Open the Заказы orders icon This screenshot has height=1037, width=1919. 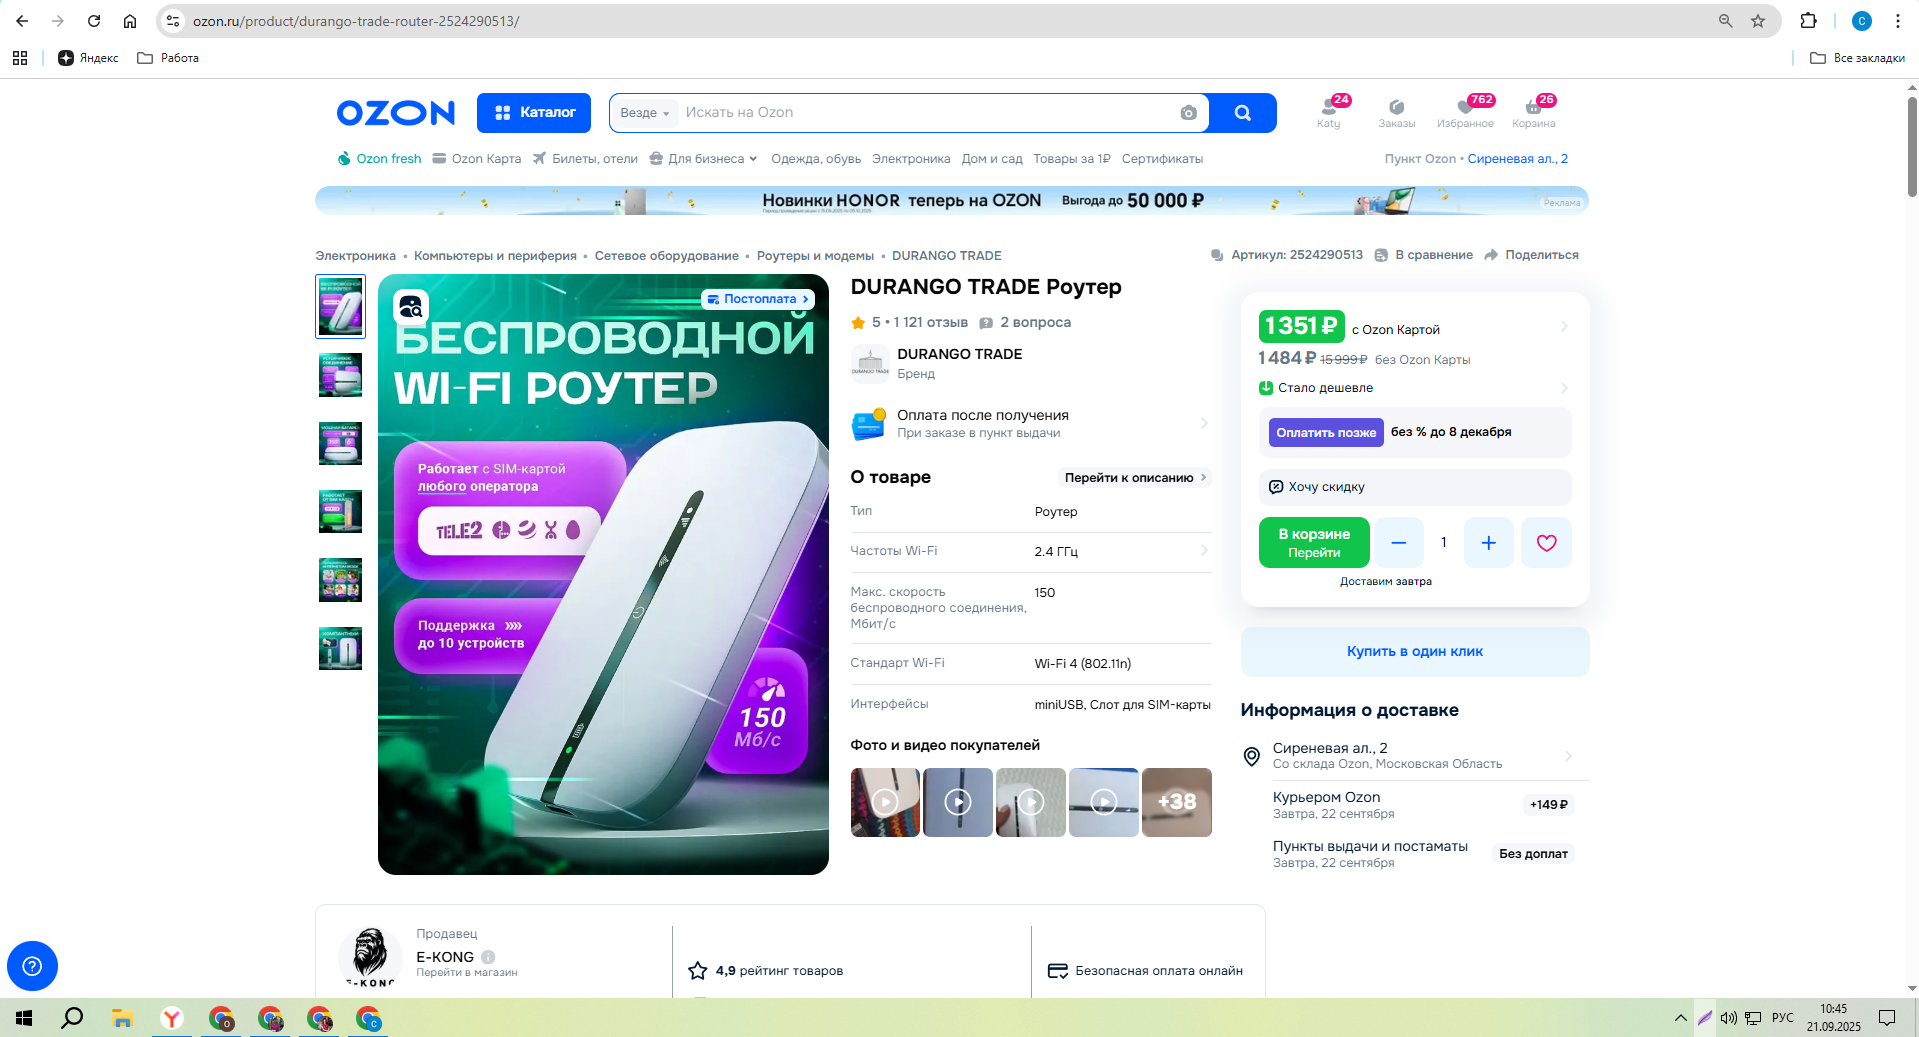[1397, 112]
